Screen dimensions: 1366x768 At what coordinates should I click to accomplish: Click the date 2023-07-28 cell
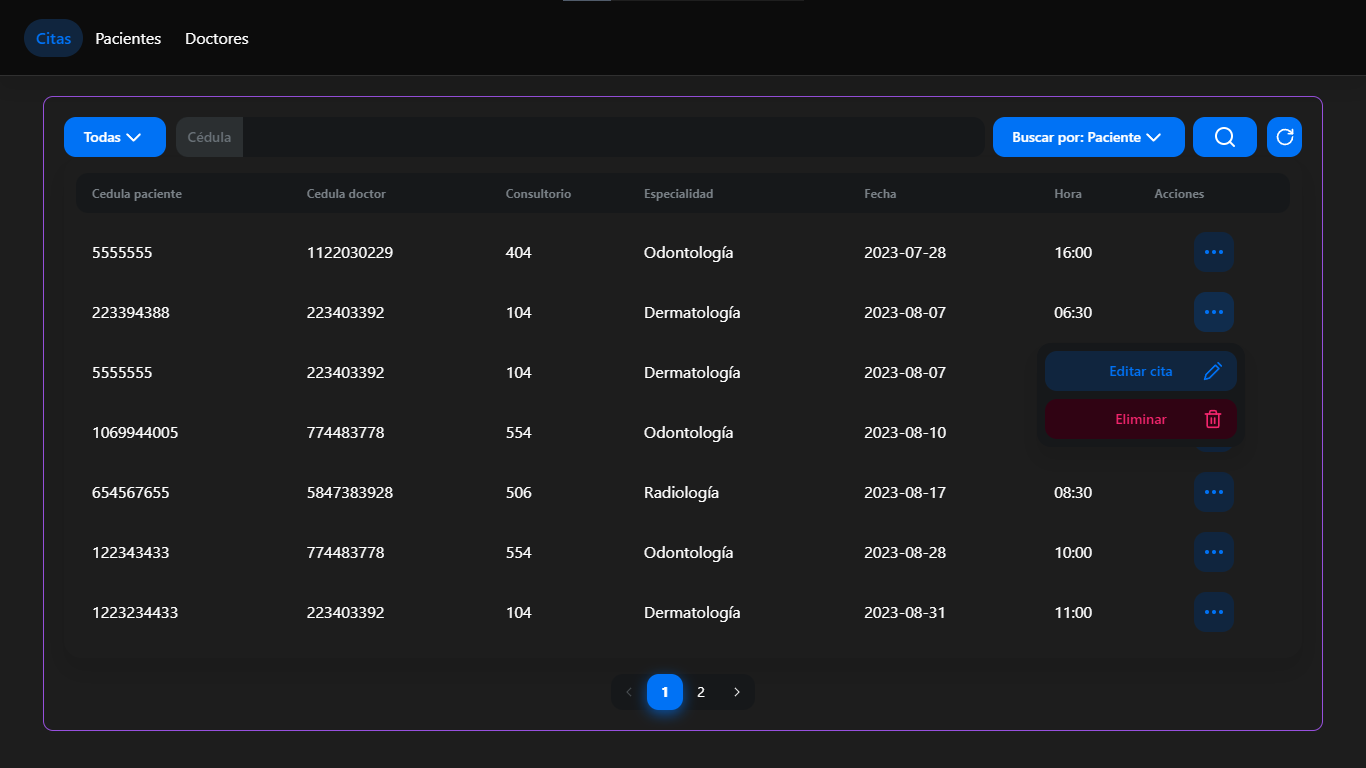(x=905, y=252)
